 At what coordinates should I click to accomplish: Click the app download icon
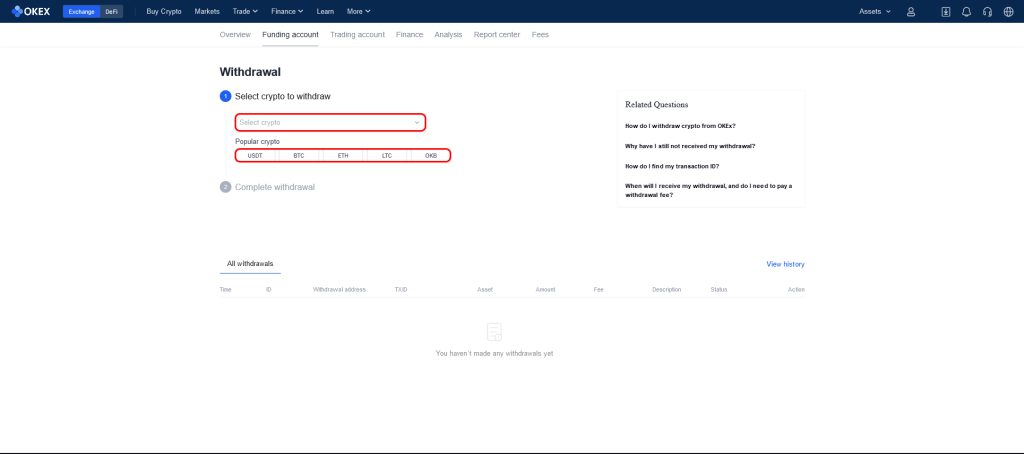tap(946, 11)
